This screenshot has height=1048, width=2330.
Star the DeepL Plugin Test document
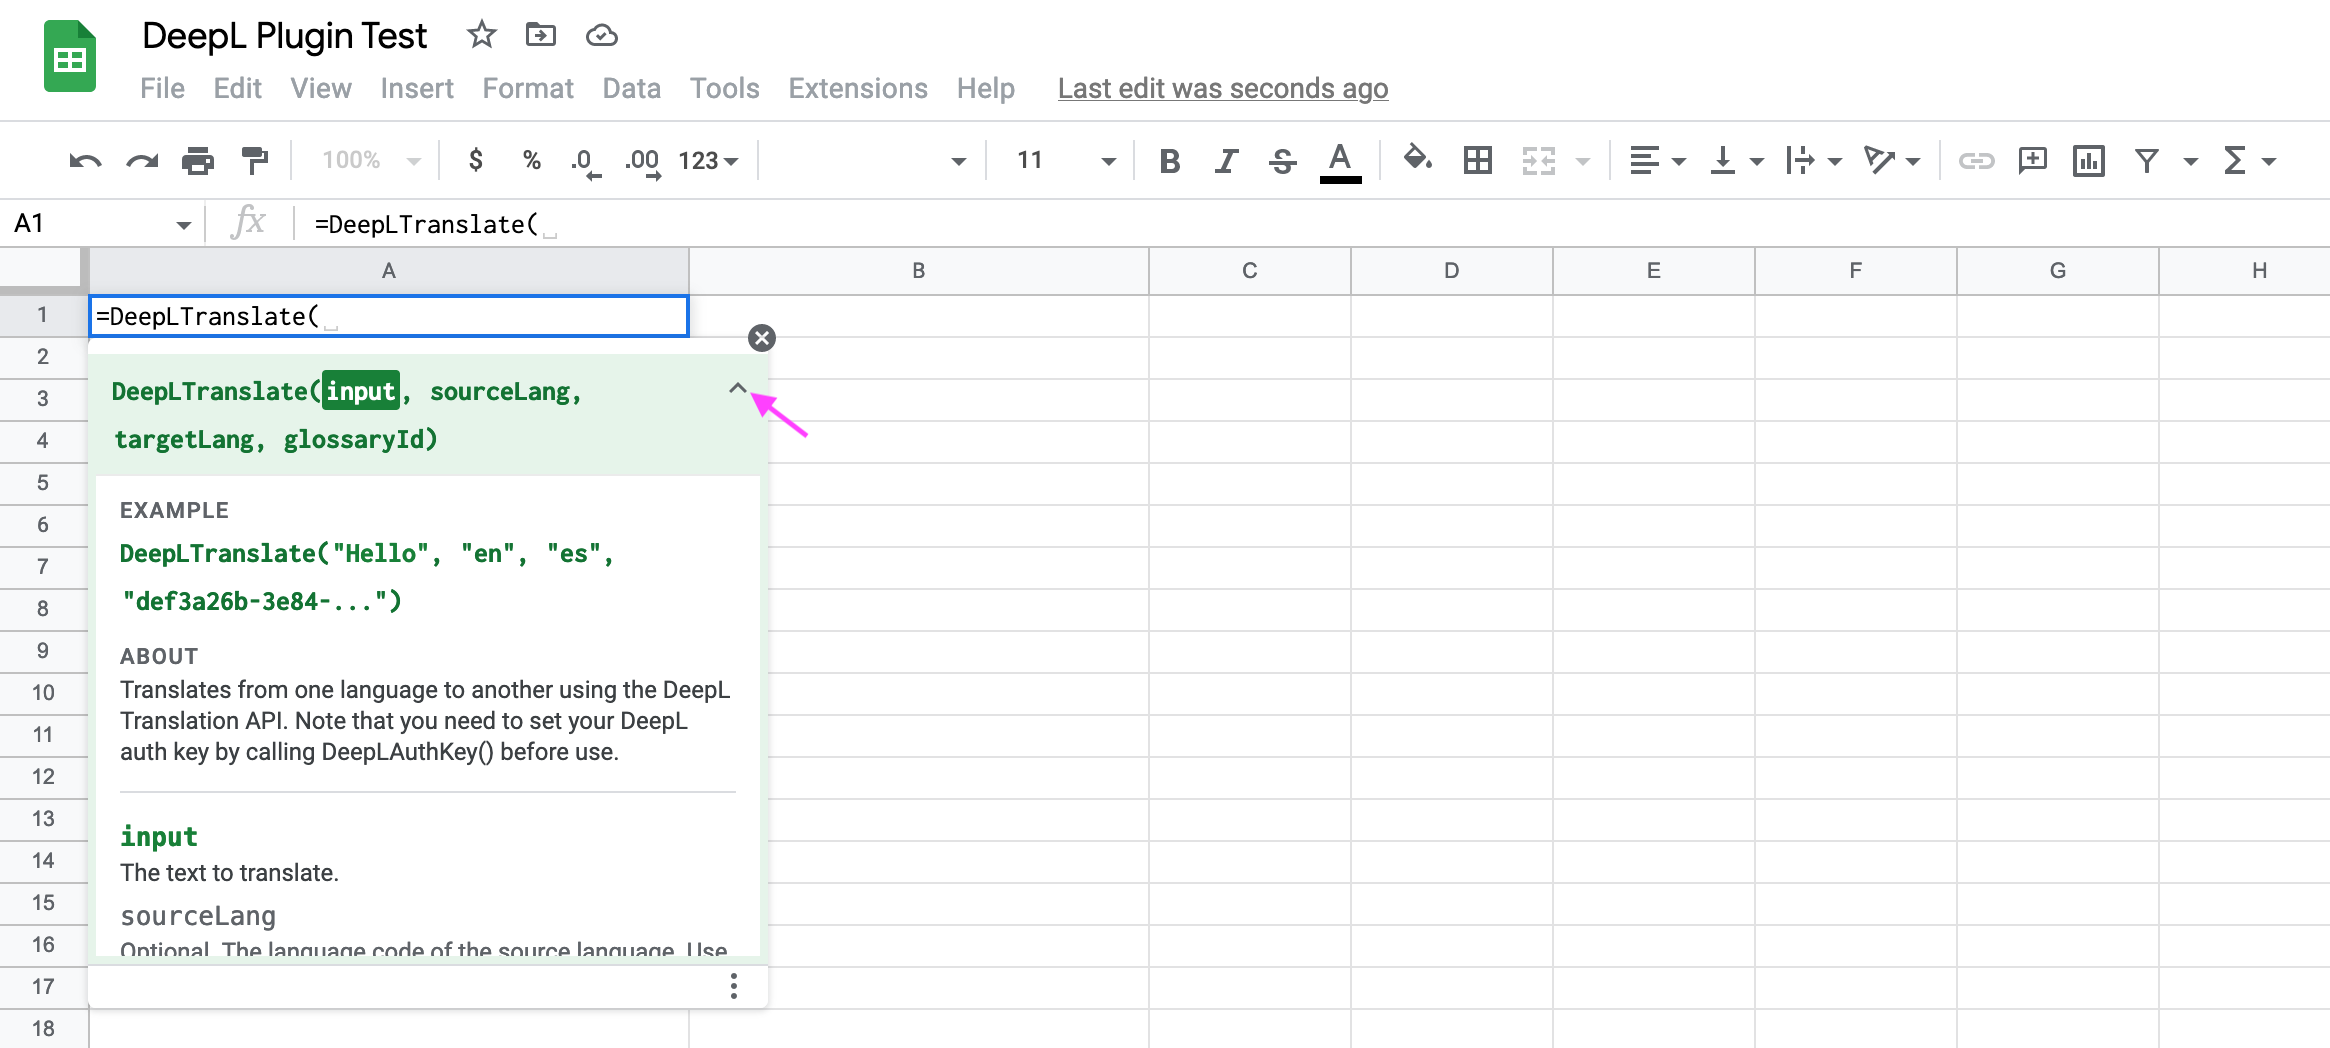[481, 35]
